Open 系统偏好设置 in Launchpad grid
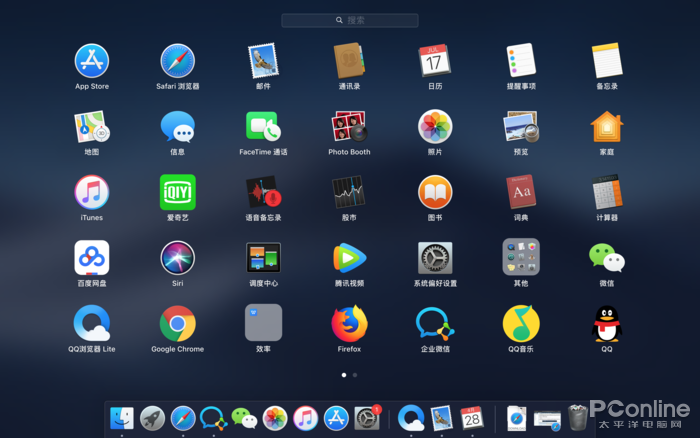700x438 pixels. coord(435,258)
